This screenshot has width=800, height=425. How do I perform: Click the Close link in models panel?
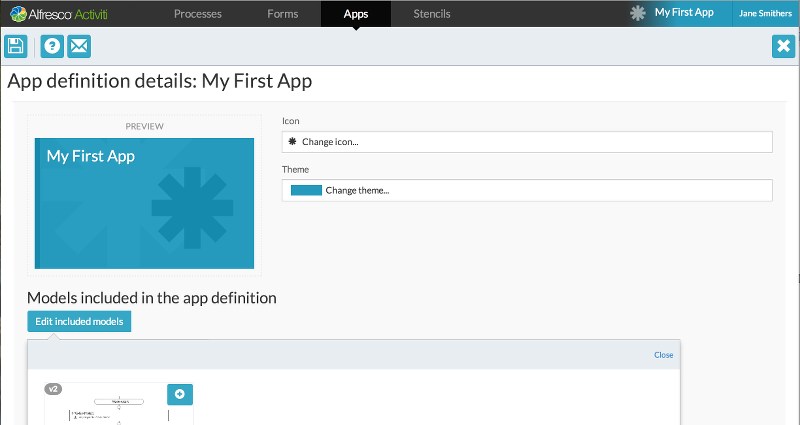(663, 355)
